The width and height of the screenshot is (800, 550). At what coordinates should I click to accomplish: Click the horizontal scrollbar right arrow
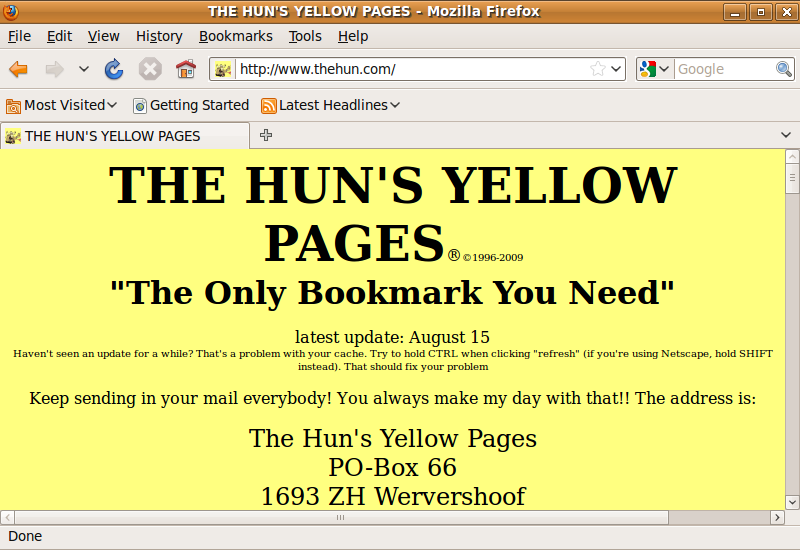pos(777,517)
